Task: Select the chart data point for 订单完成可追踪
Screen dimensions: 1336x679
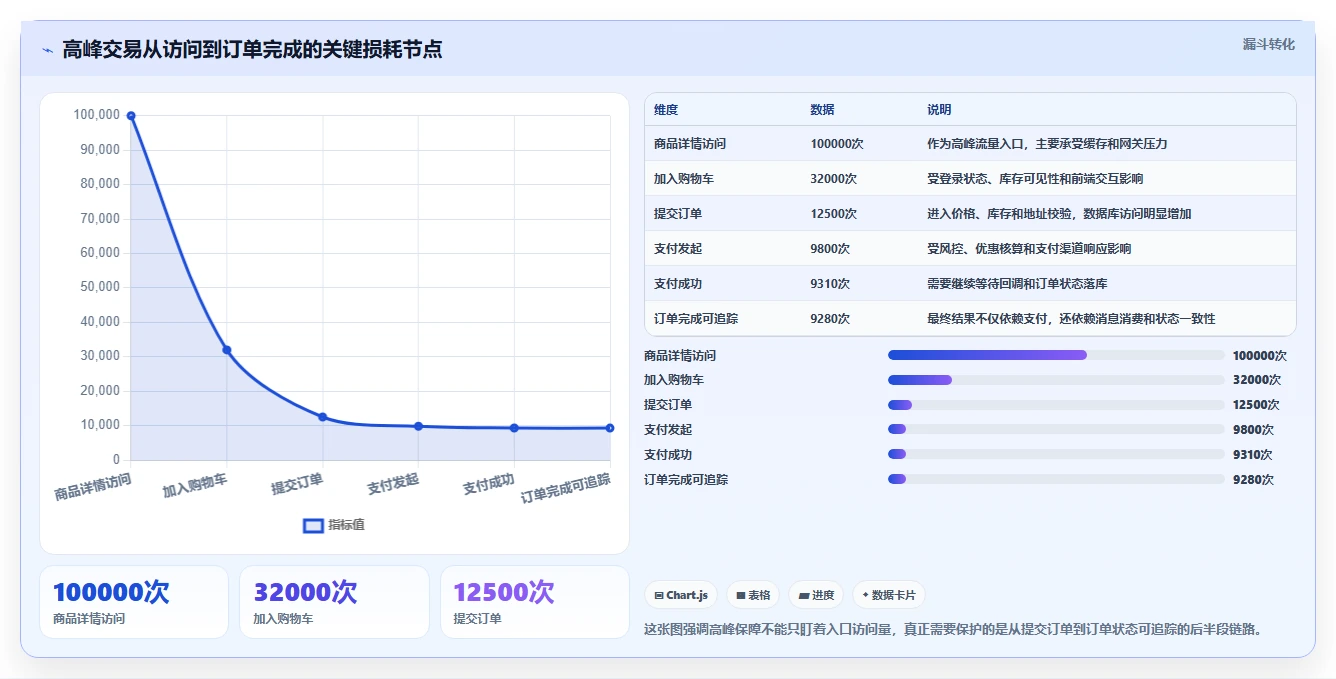Action: [610, 428]
